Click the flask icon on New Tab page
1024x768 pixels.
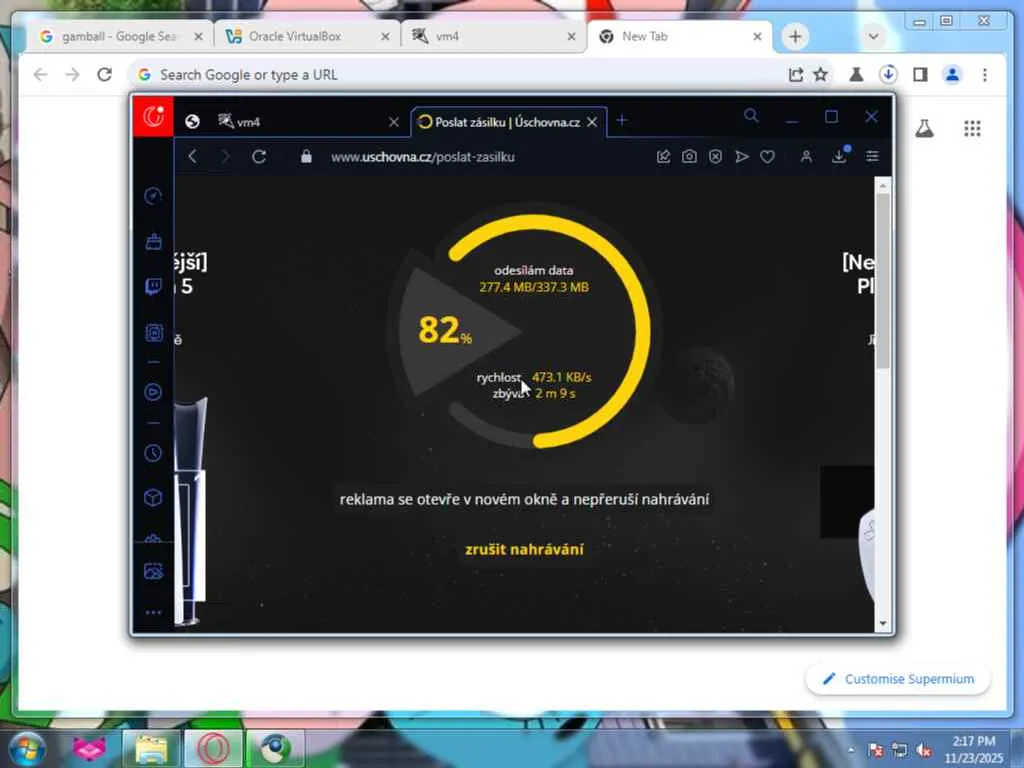pyautogui.click(x=924, y=129)
